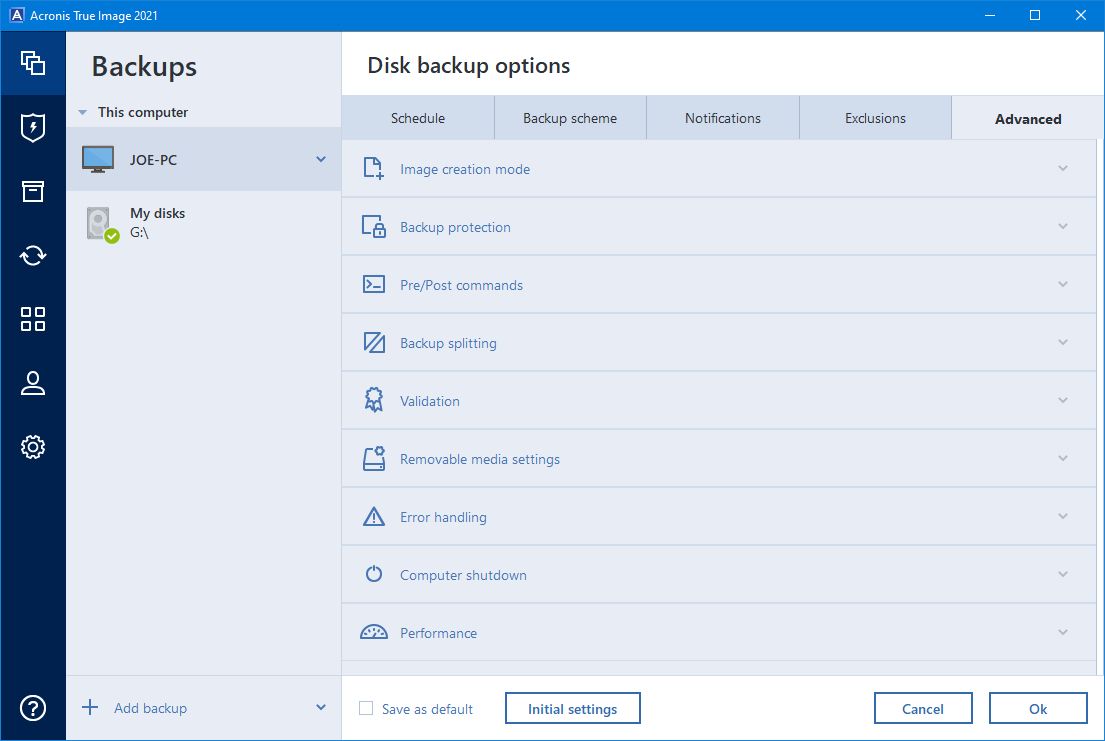The width and height of the screenshot is (1105, 741).
Task: Open the Settings gear icon
Action: point(32,447)
